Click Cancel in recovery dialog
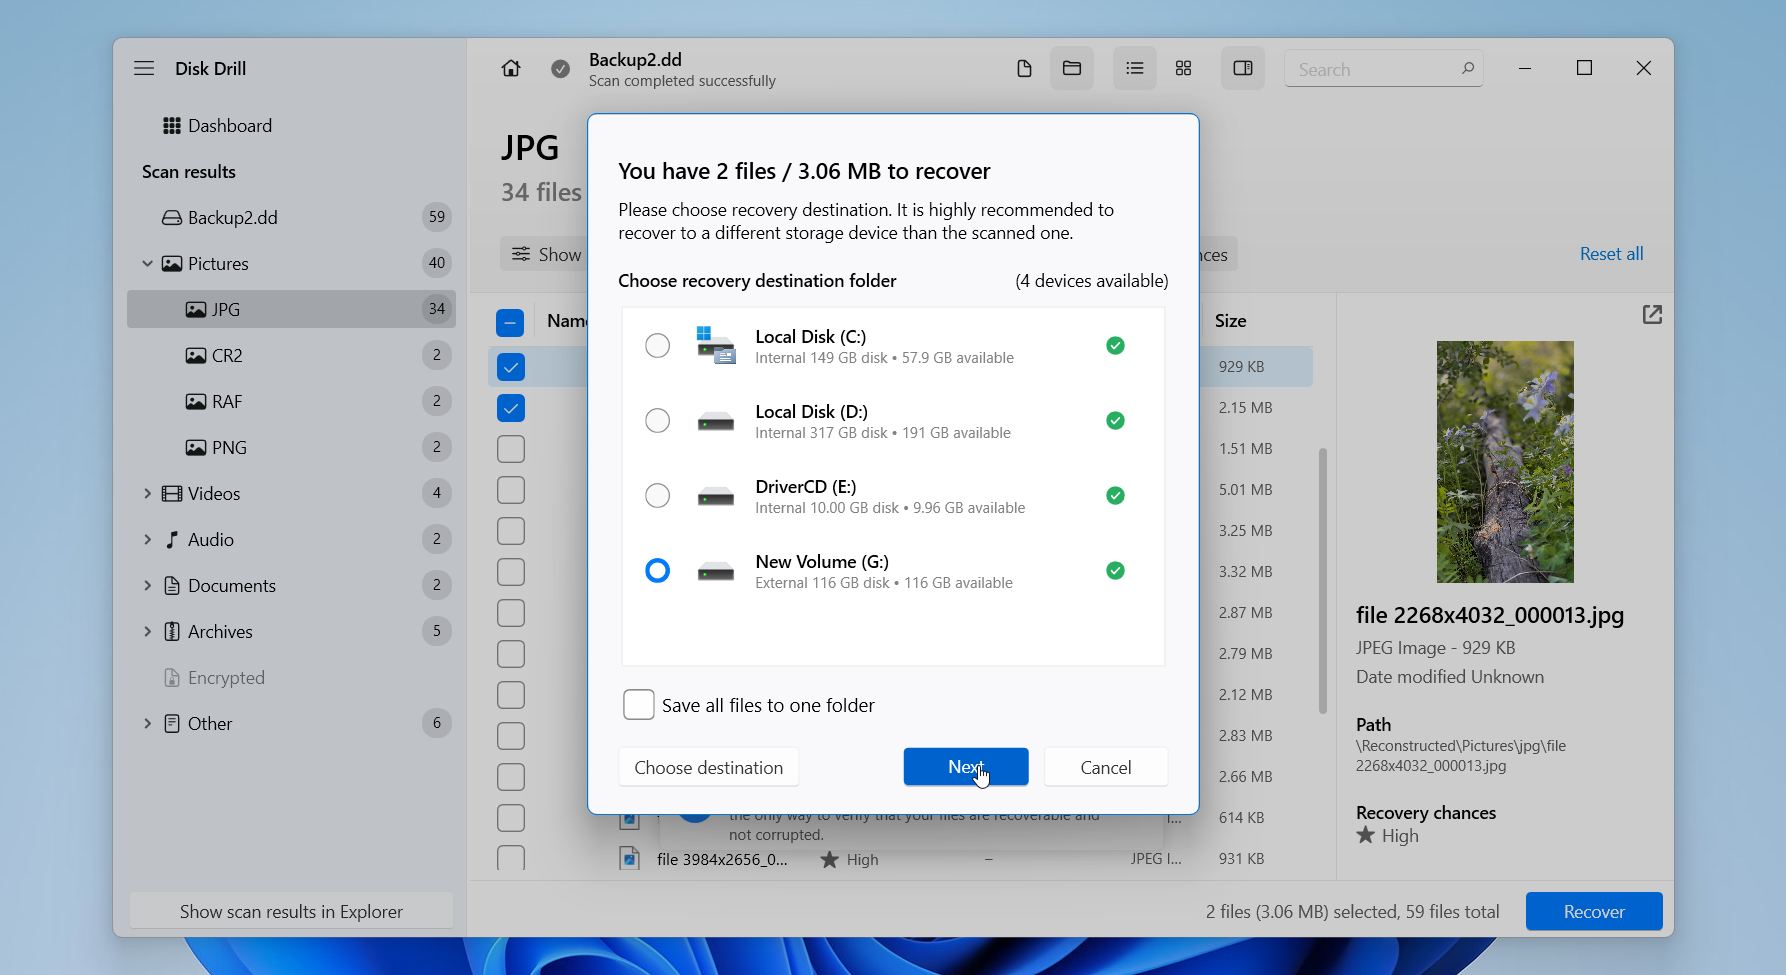Screen dimensions: 1786x975 click(1106, 767)
